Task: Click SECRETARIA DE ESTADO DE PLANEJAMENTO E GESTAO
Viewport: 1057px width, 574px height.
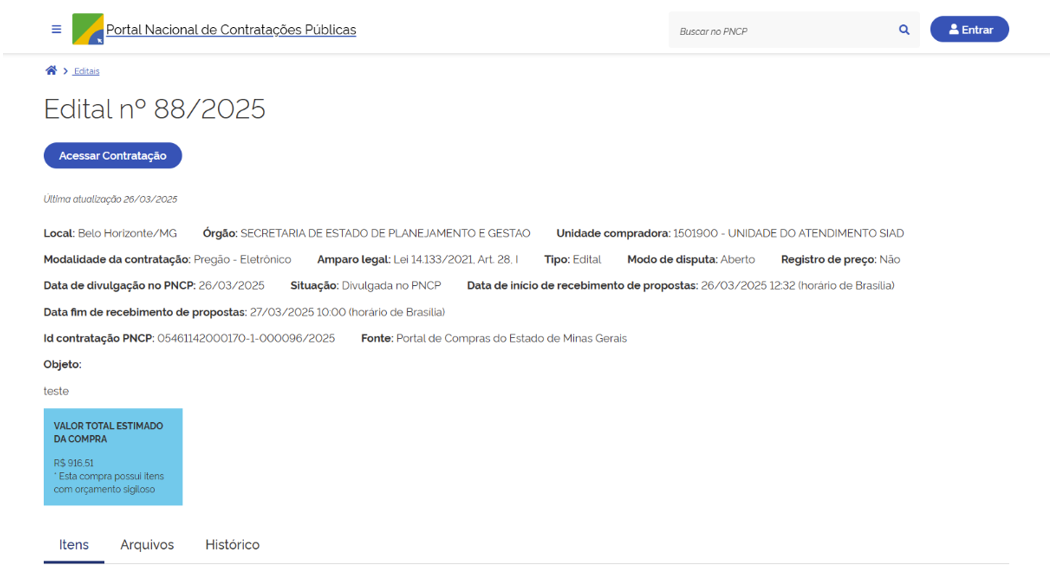Action: (385, 233)
